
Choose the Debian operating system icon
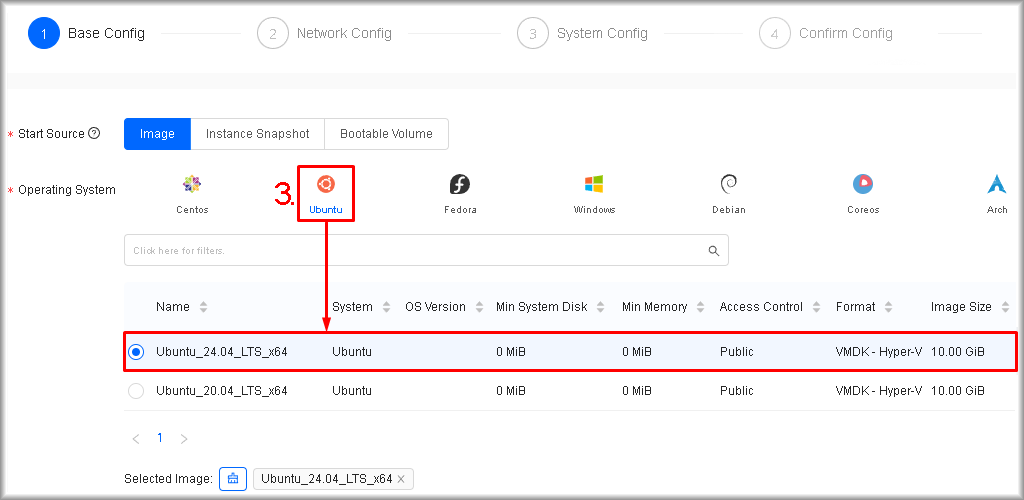coord(729,185)
